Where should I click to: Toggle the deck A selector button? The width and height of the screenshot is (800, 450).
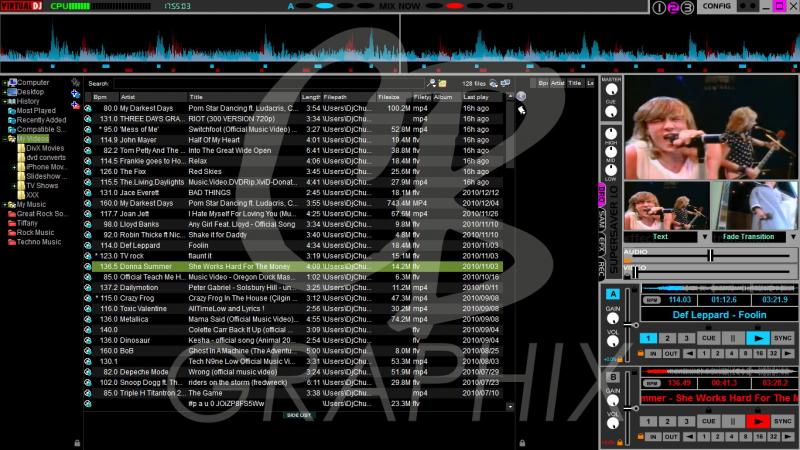(x=613, y=294)
